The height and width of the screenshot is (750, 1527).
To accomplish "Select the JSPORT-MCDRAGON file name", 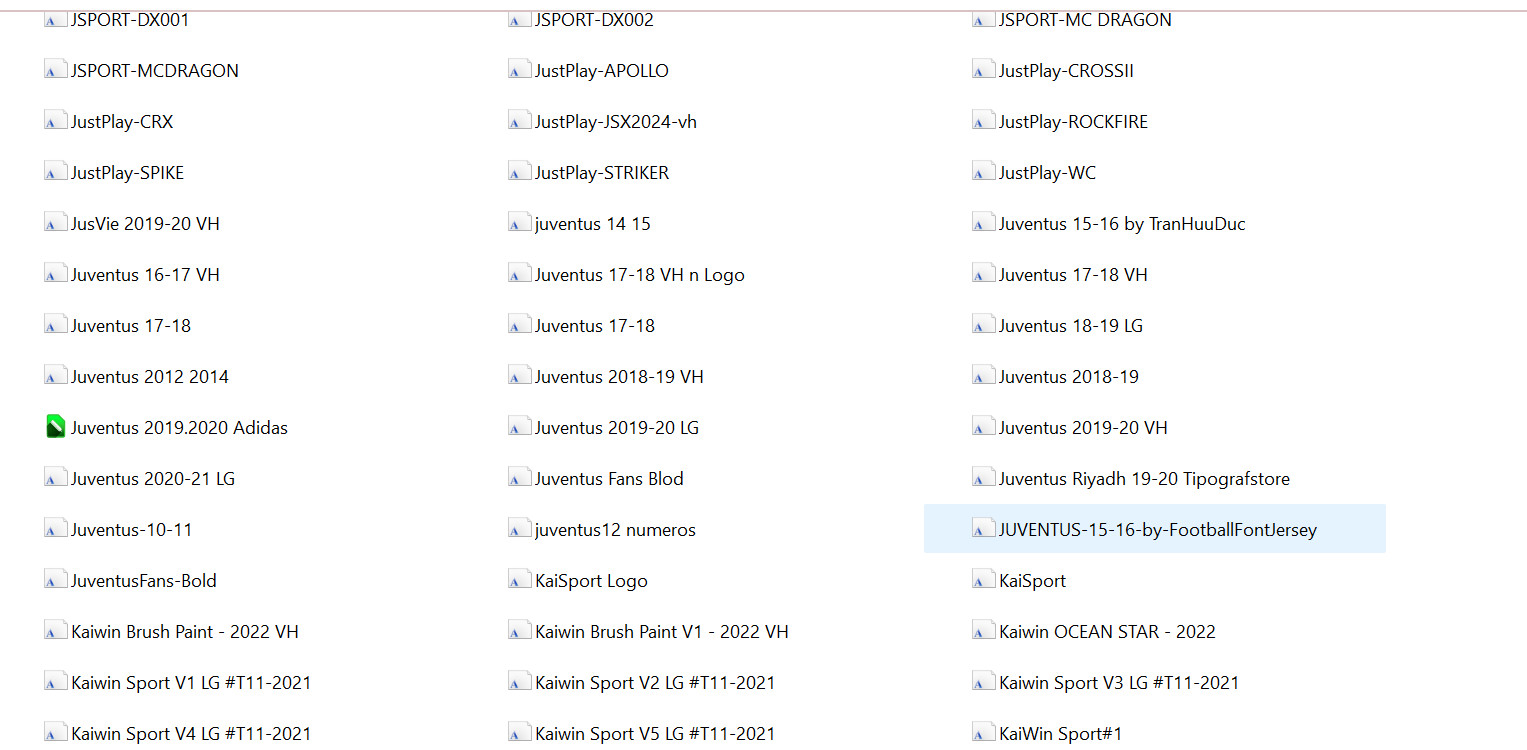I will 155,71.
